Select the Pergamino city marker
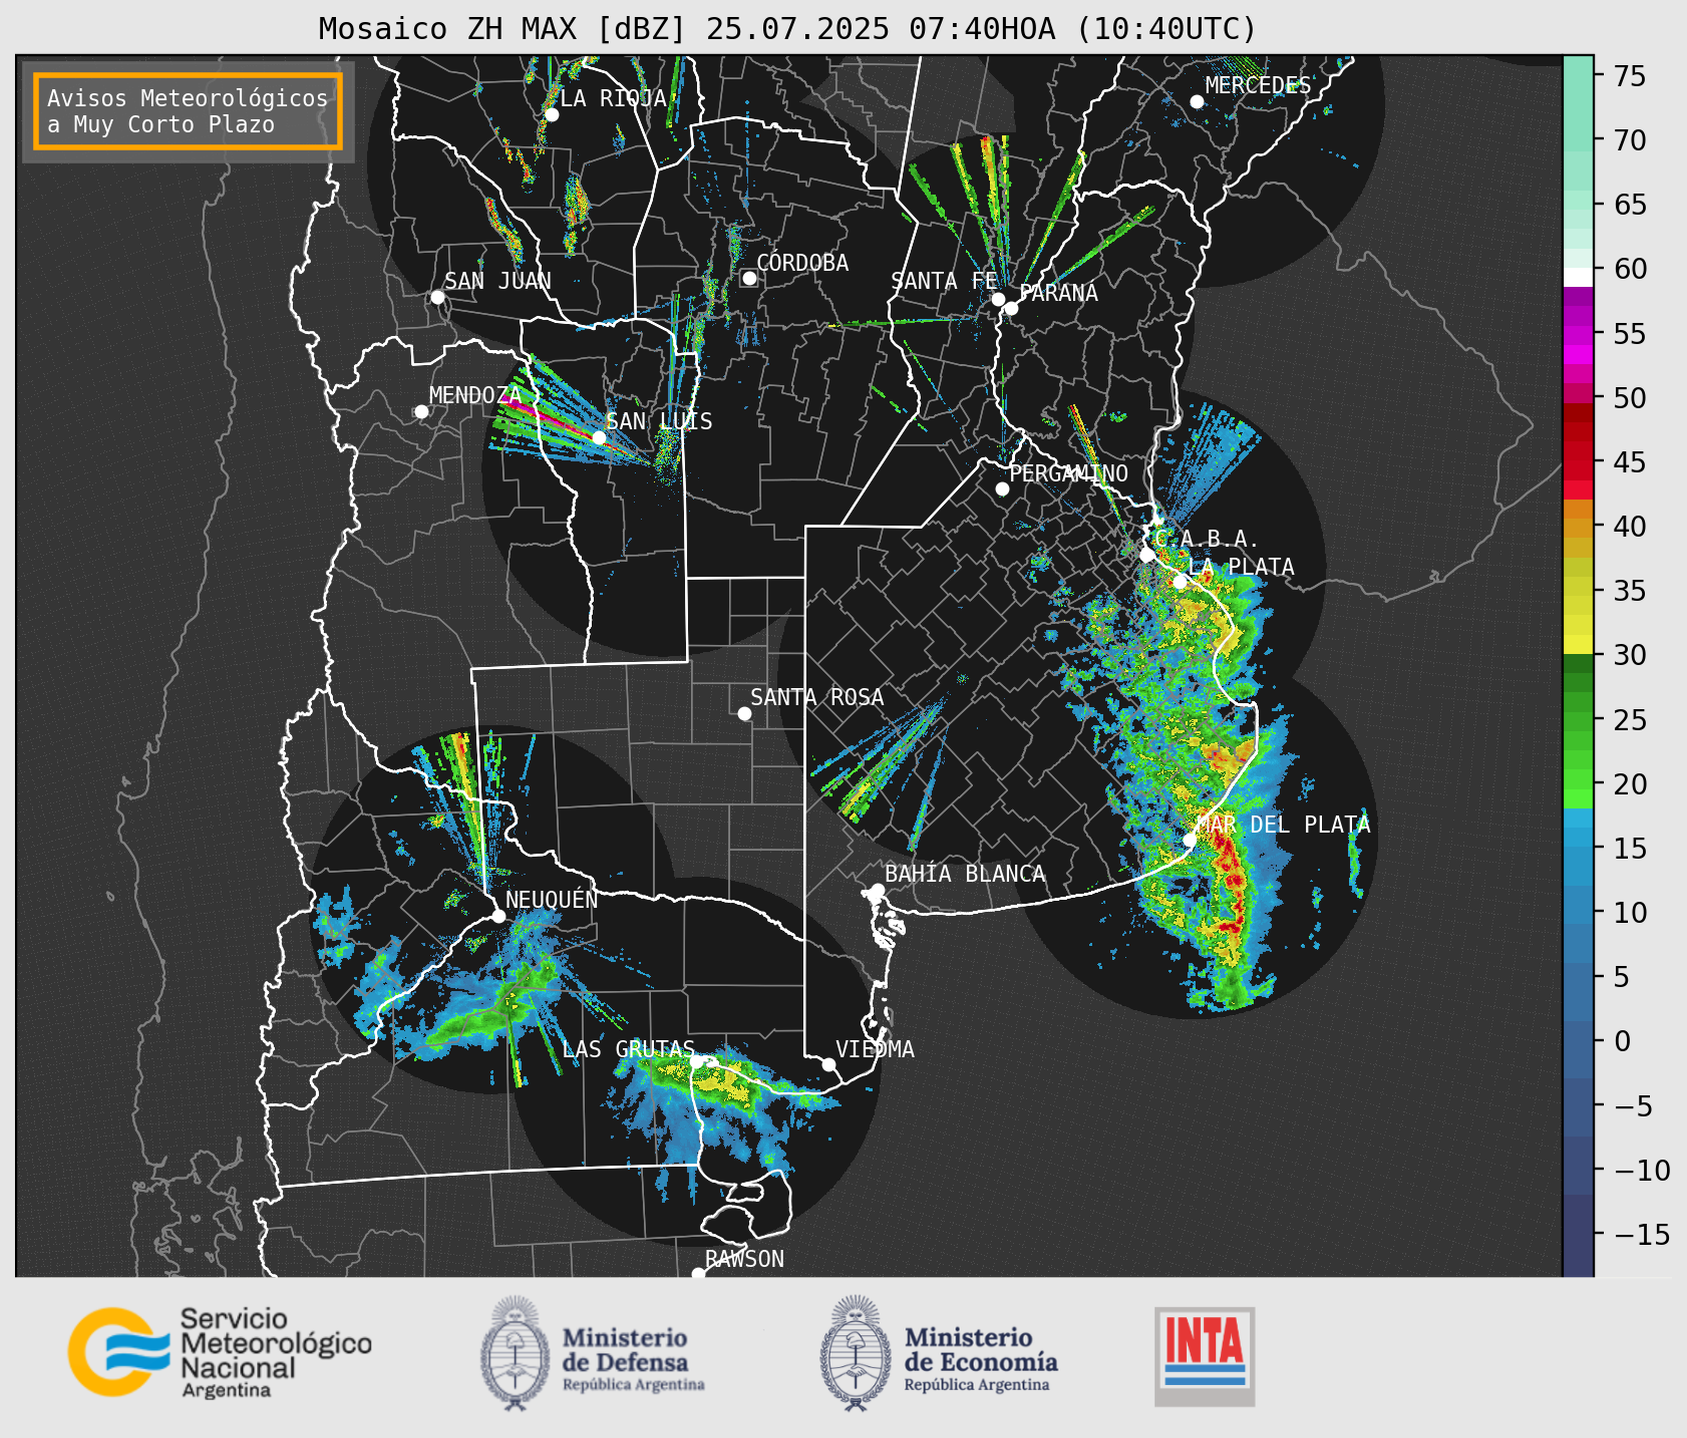The image size is (1687, 1438). [1002, 489]
